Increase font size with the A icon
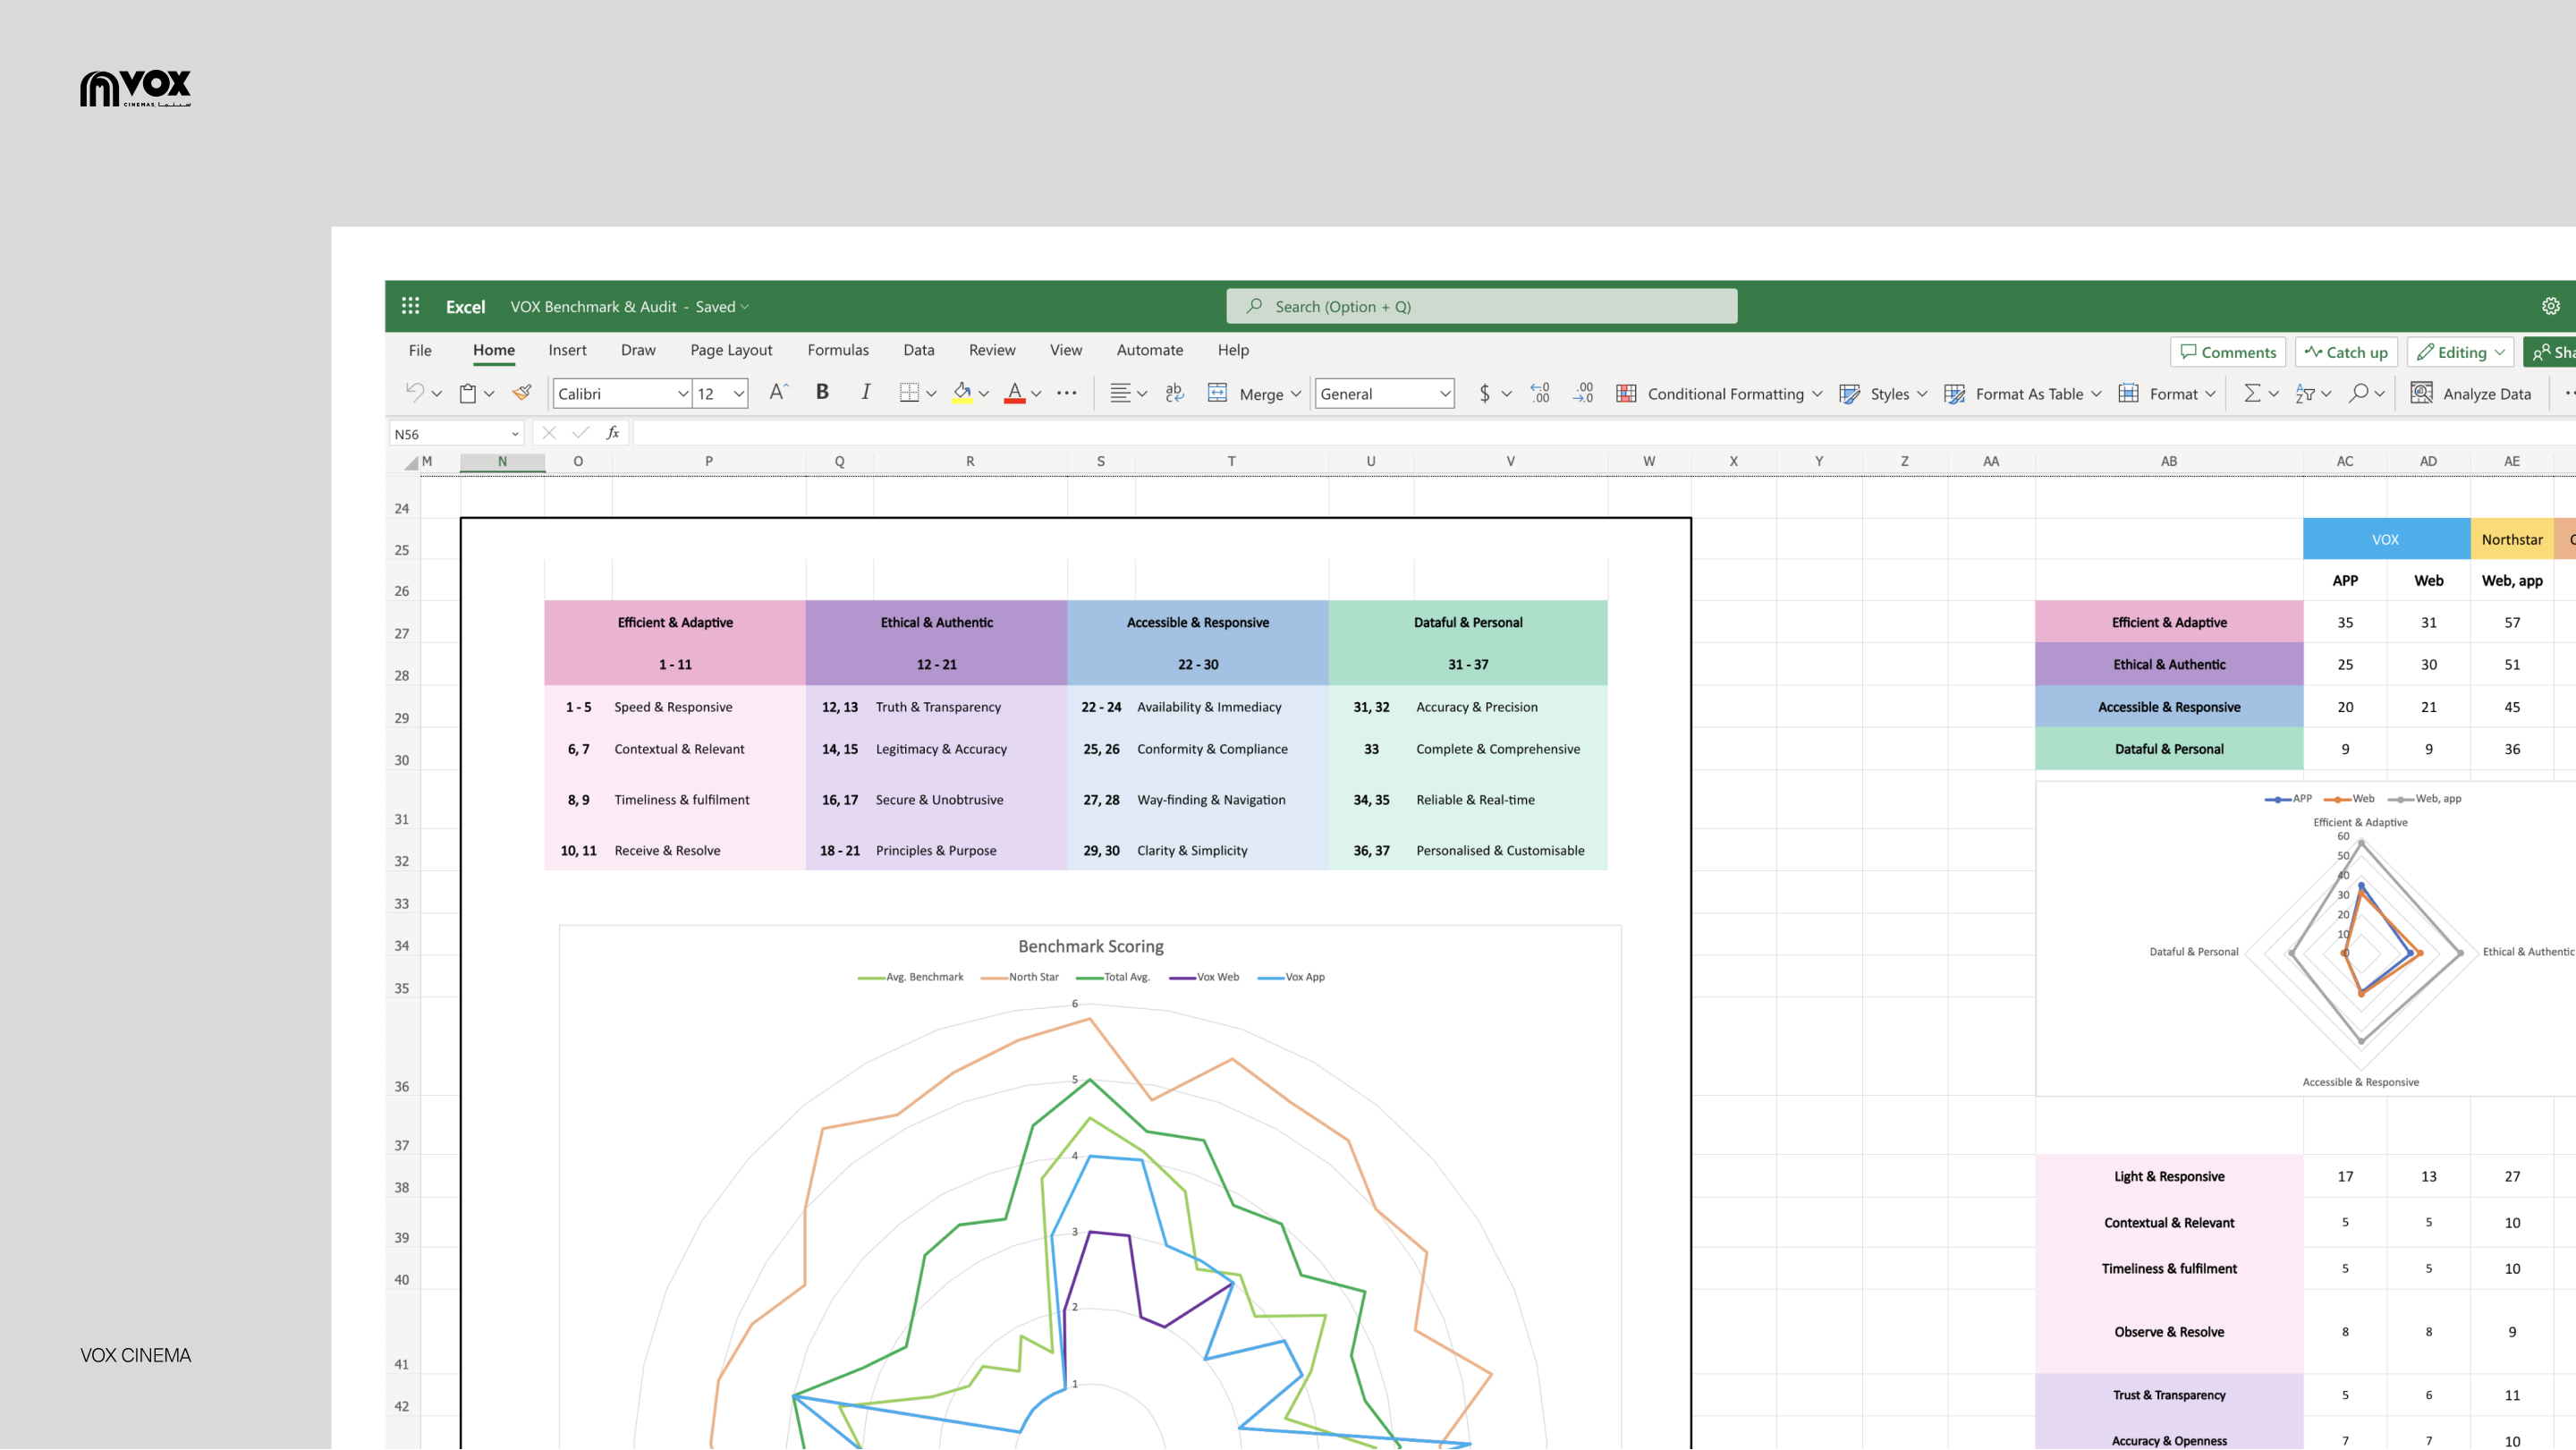This screenshot has height=1450, width=2576. click(x=778, y=393)
